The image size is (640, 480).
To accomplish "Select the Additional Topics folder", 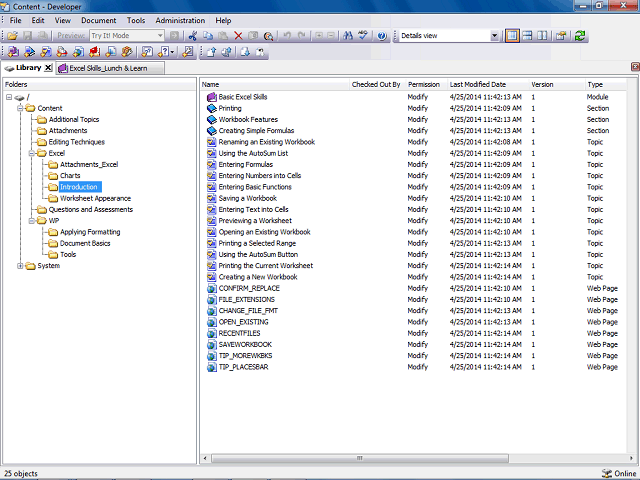I will 74,120.
